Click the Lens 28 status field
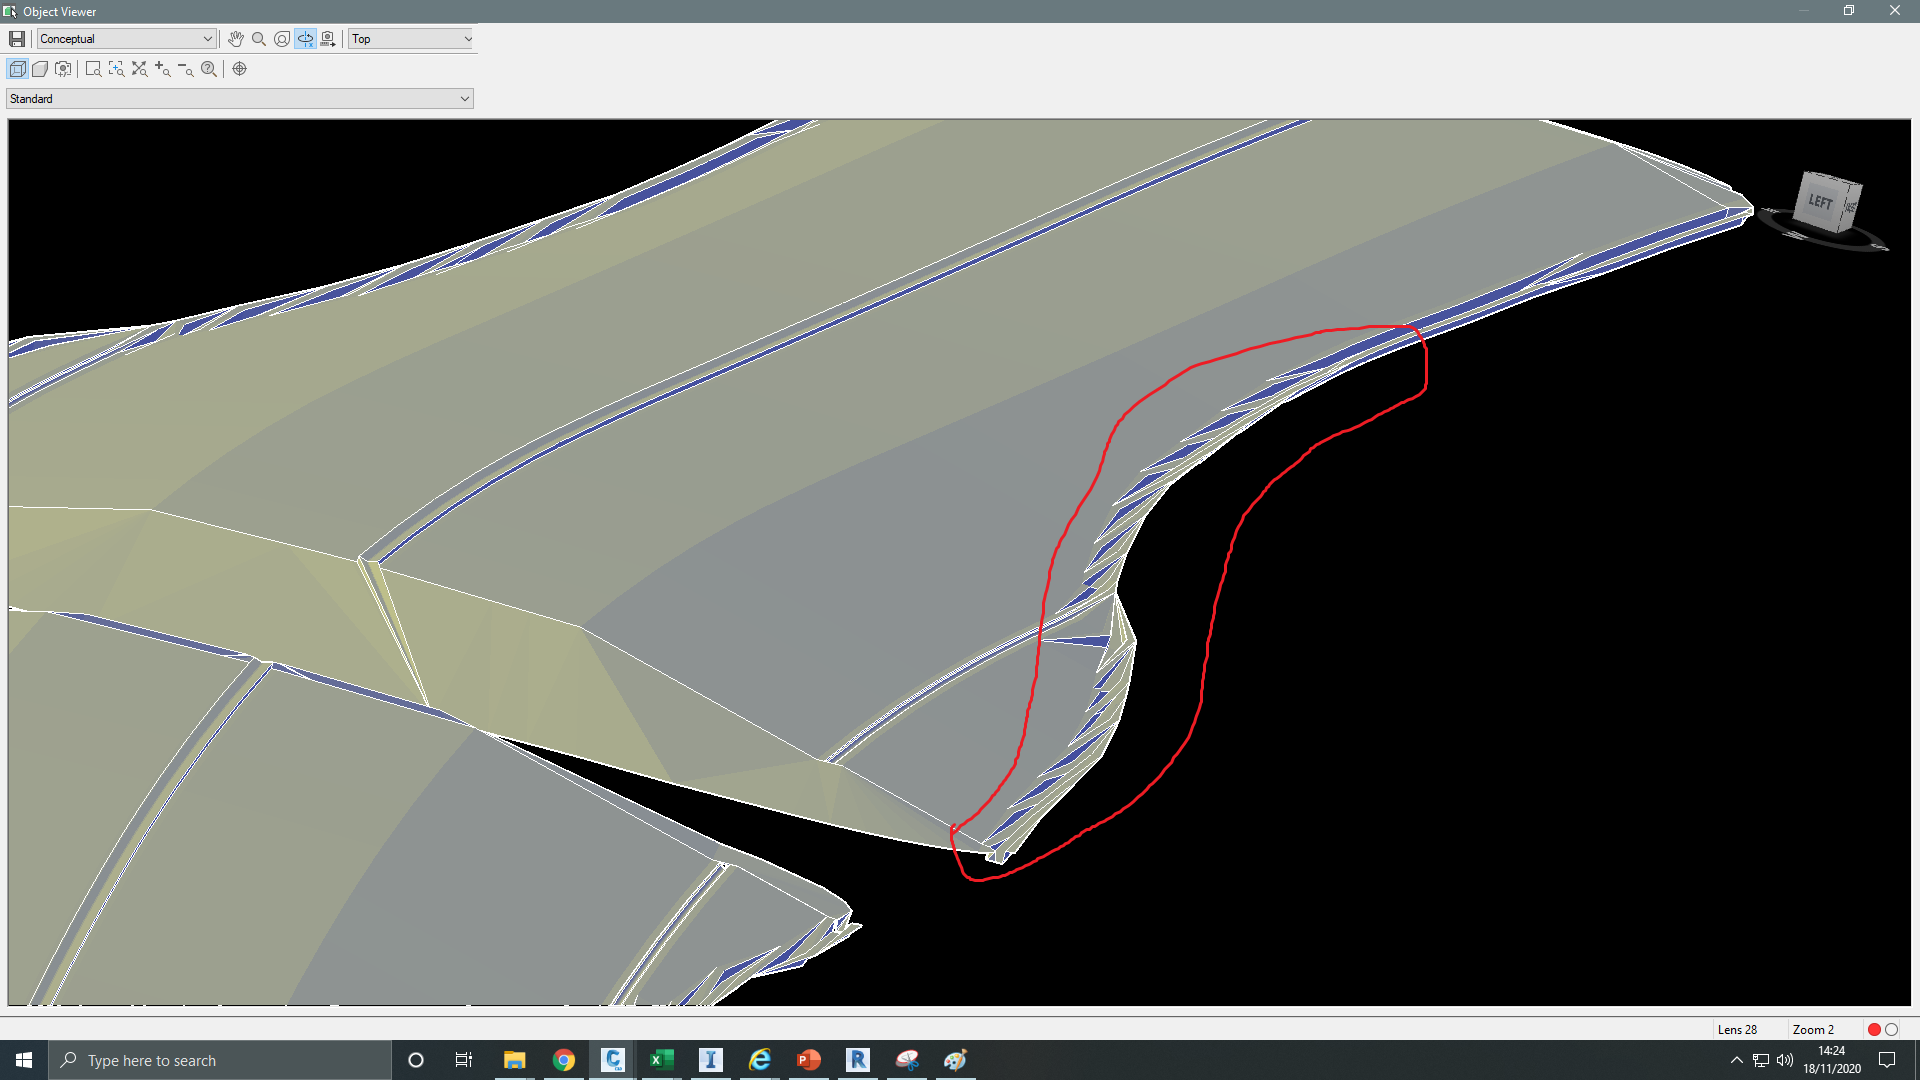Viewport: 1920px width, 1080px height. [x=1738, y=1029]
